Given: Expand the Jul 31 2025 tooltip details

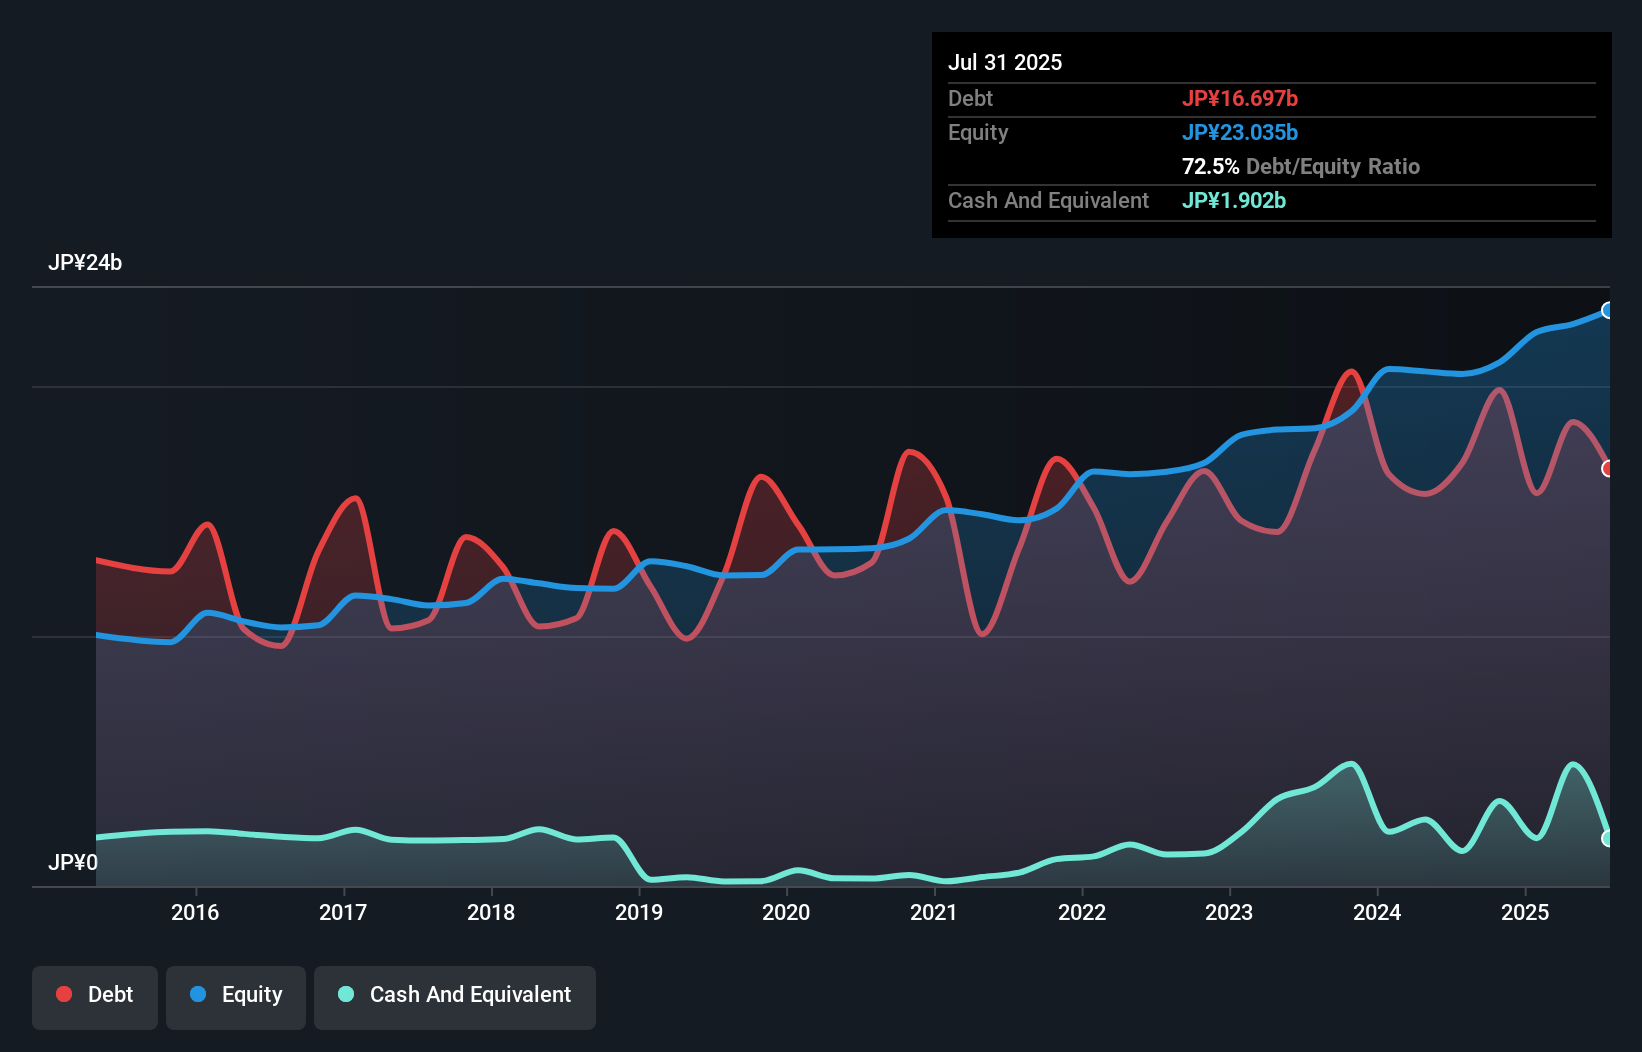Looking at the screenshot, I should coord(1005,62).
